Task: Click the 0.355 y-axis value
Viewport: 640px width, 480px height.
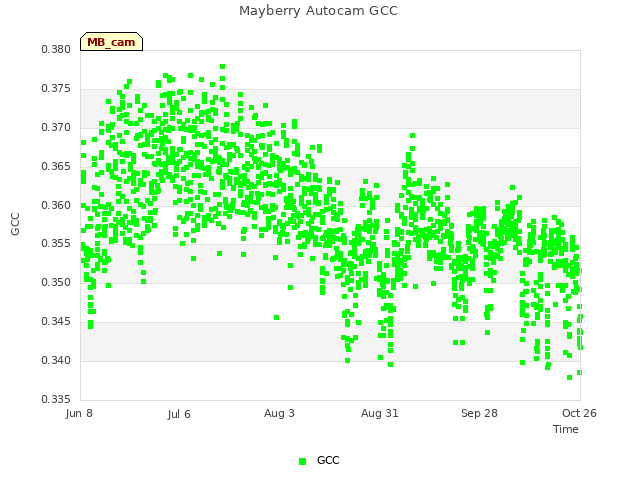Action: click(x=56, y=244)
